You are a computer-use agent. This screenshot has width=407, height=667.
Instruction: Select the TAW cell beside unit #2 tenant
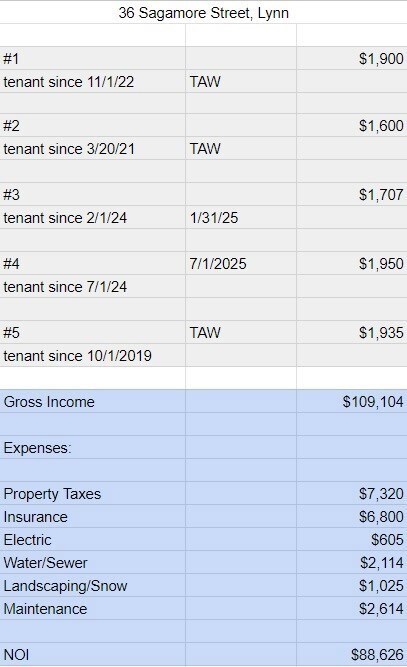[x=241, y=148]
